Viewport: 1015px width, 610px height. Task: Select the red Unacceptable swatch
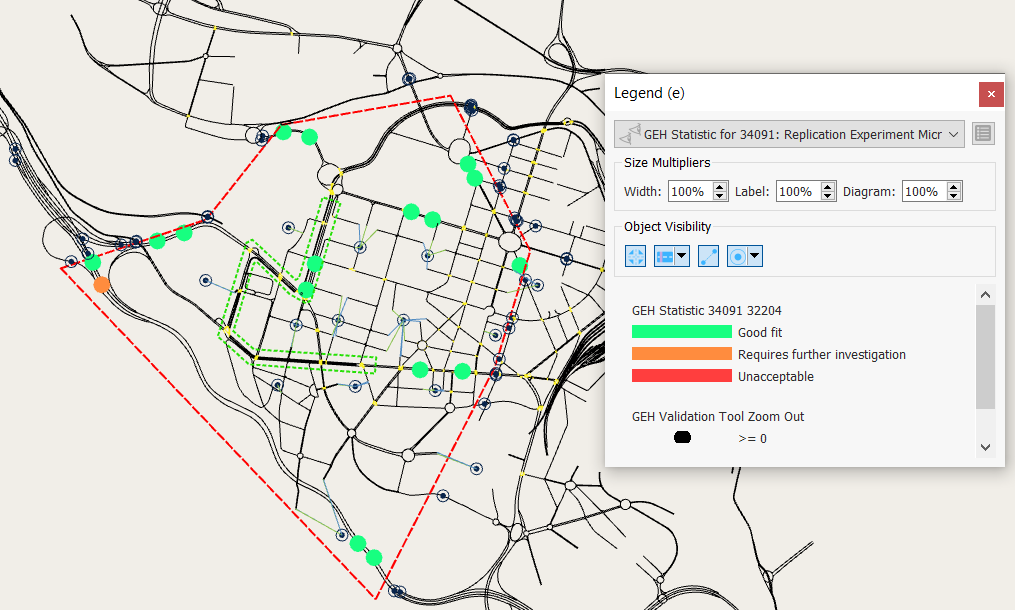tap(681, 376)
